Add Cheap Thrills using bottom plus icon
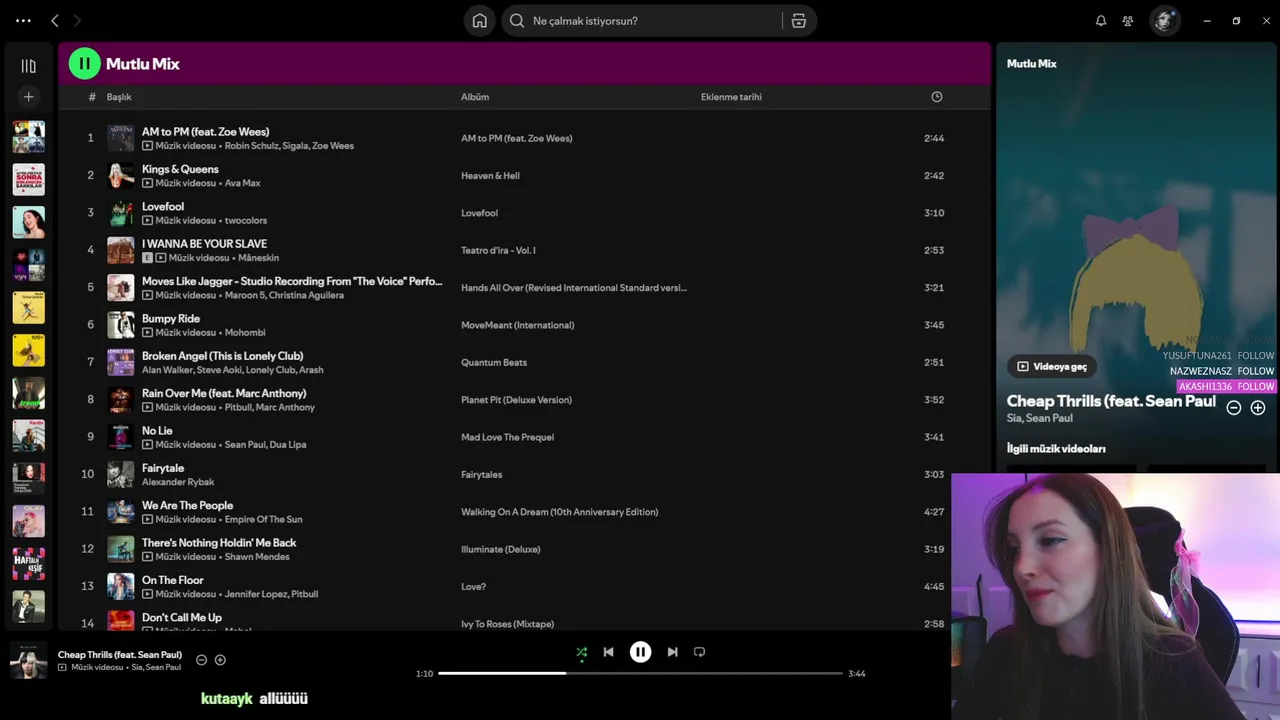Viewport: 1280px width, 720px height. pos(220,660)
